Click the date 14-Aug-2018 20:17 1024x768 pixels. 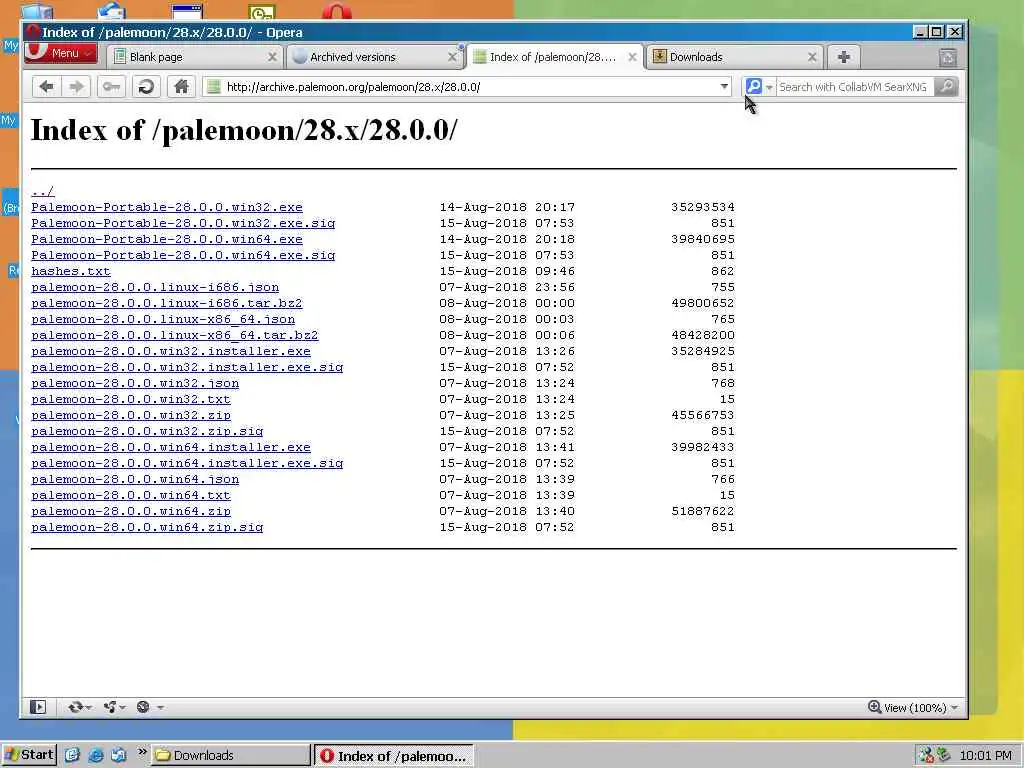pyautogui.click(x=507, y=207)
